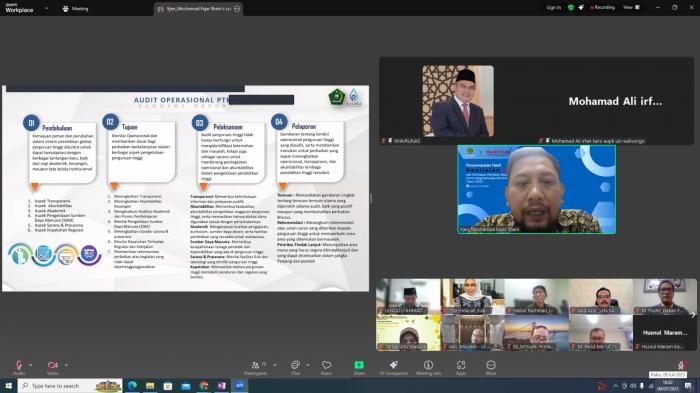
Task: Expand the video options arrow
Action: [66, 365]
